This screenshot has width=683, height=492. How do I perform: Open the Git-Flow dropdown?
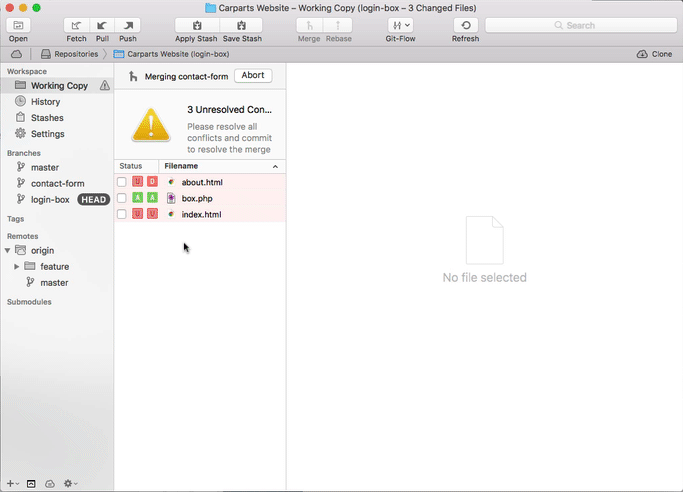[x=399, y=25]
